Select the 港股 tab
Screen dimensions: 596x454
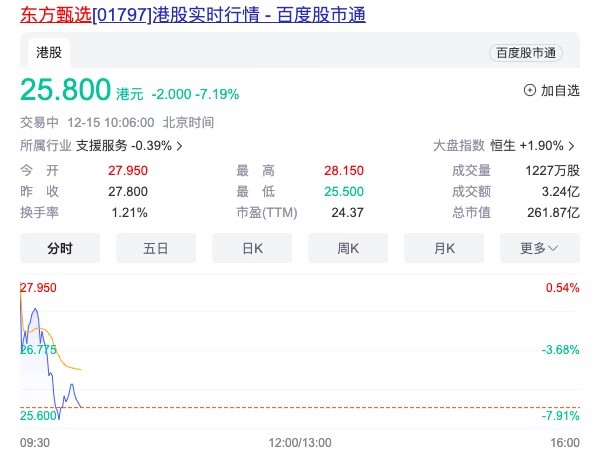pyautogui.click(x=49, y=52)
